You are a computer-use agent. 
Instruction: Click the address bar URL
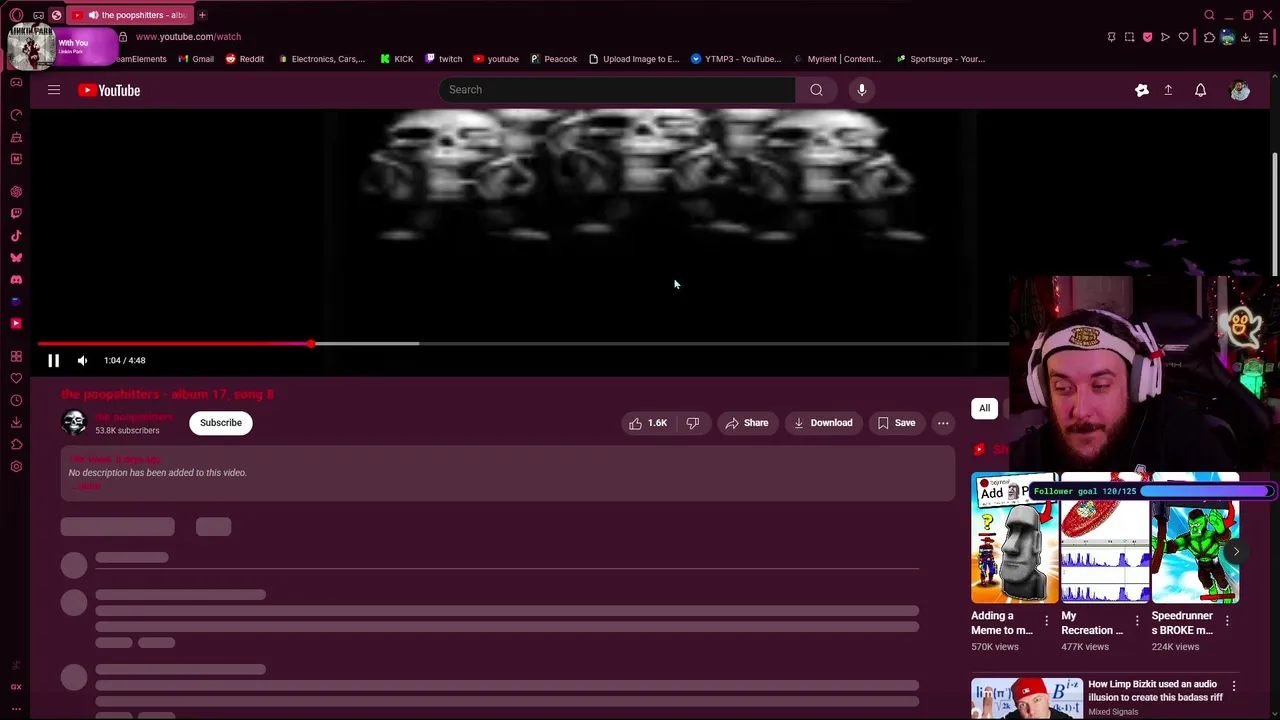click(188, 37)
